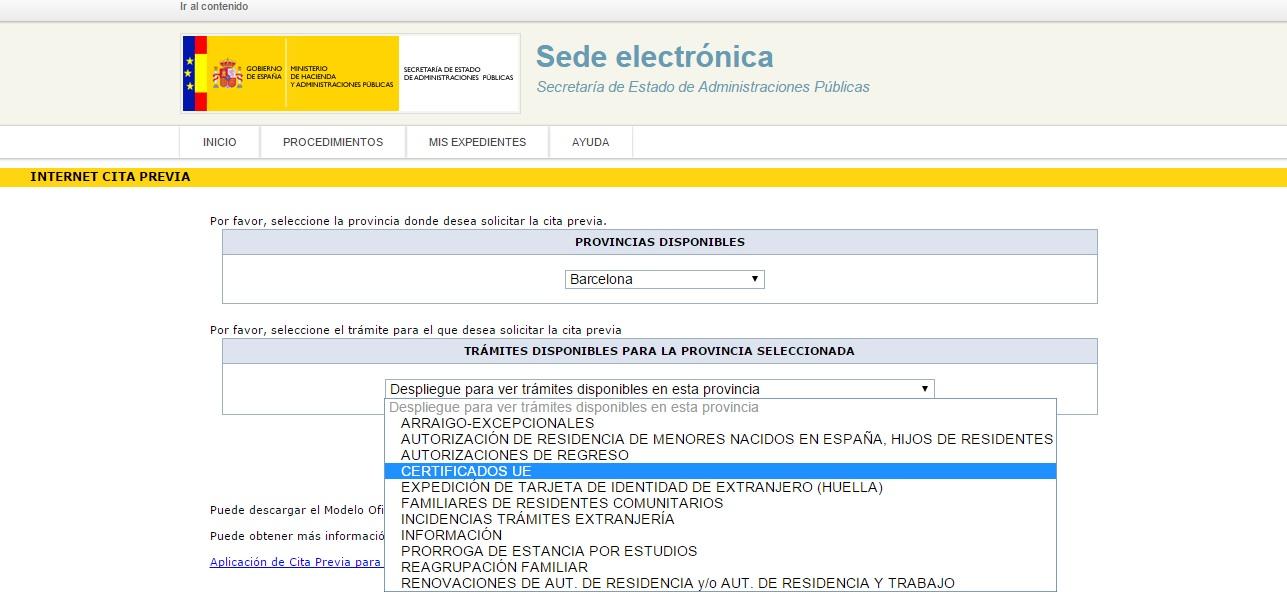The width and height of the screenshot is (1287, 613).
Task: Click the AYUDA menu item
Action: [x=590, y=142]
